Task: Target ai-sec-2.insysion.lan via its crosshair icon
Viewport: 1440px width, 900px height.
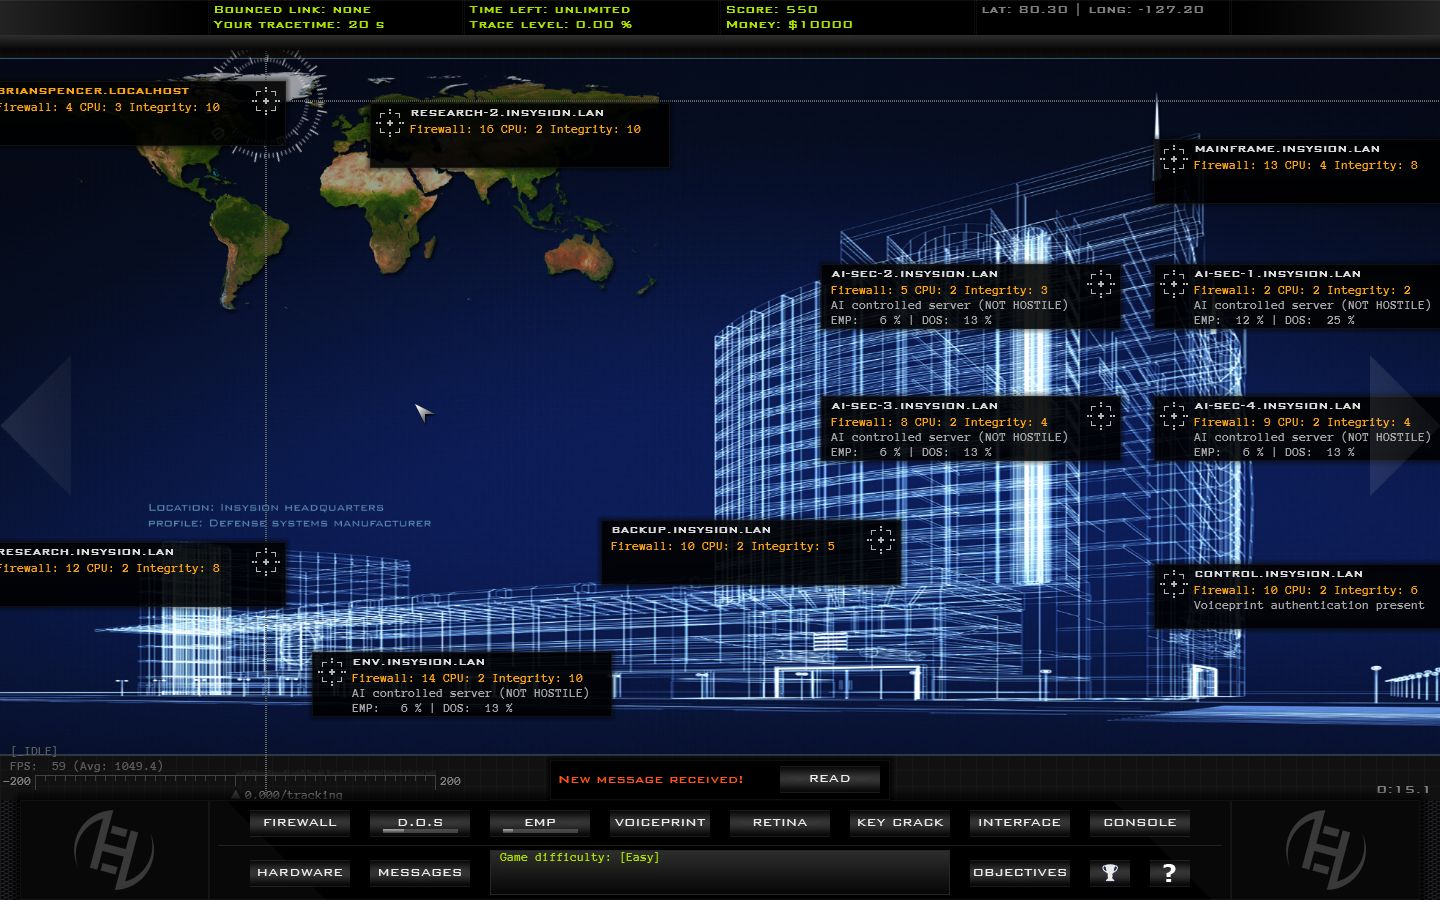Action: (1101, 284)
